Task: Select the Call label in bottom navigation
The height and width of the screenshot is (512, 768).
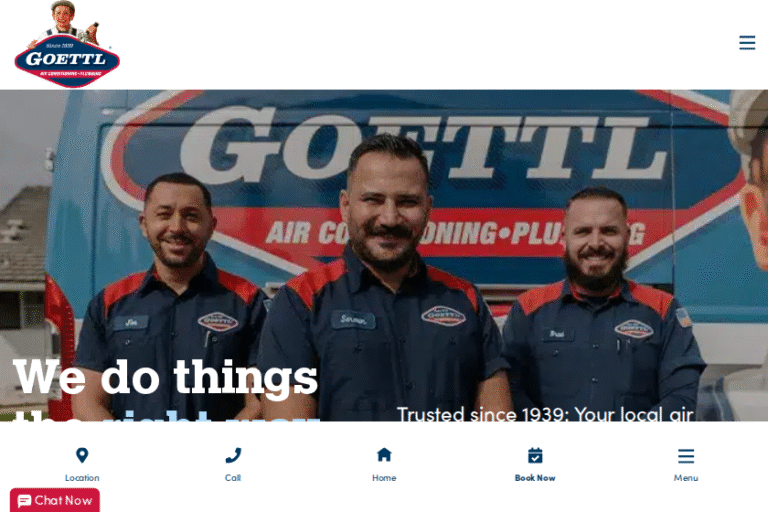Action: pyautogui.click(x=233, y=478)
